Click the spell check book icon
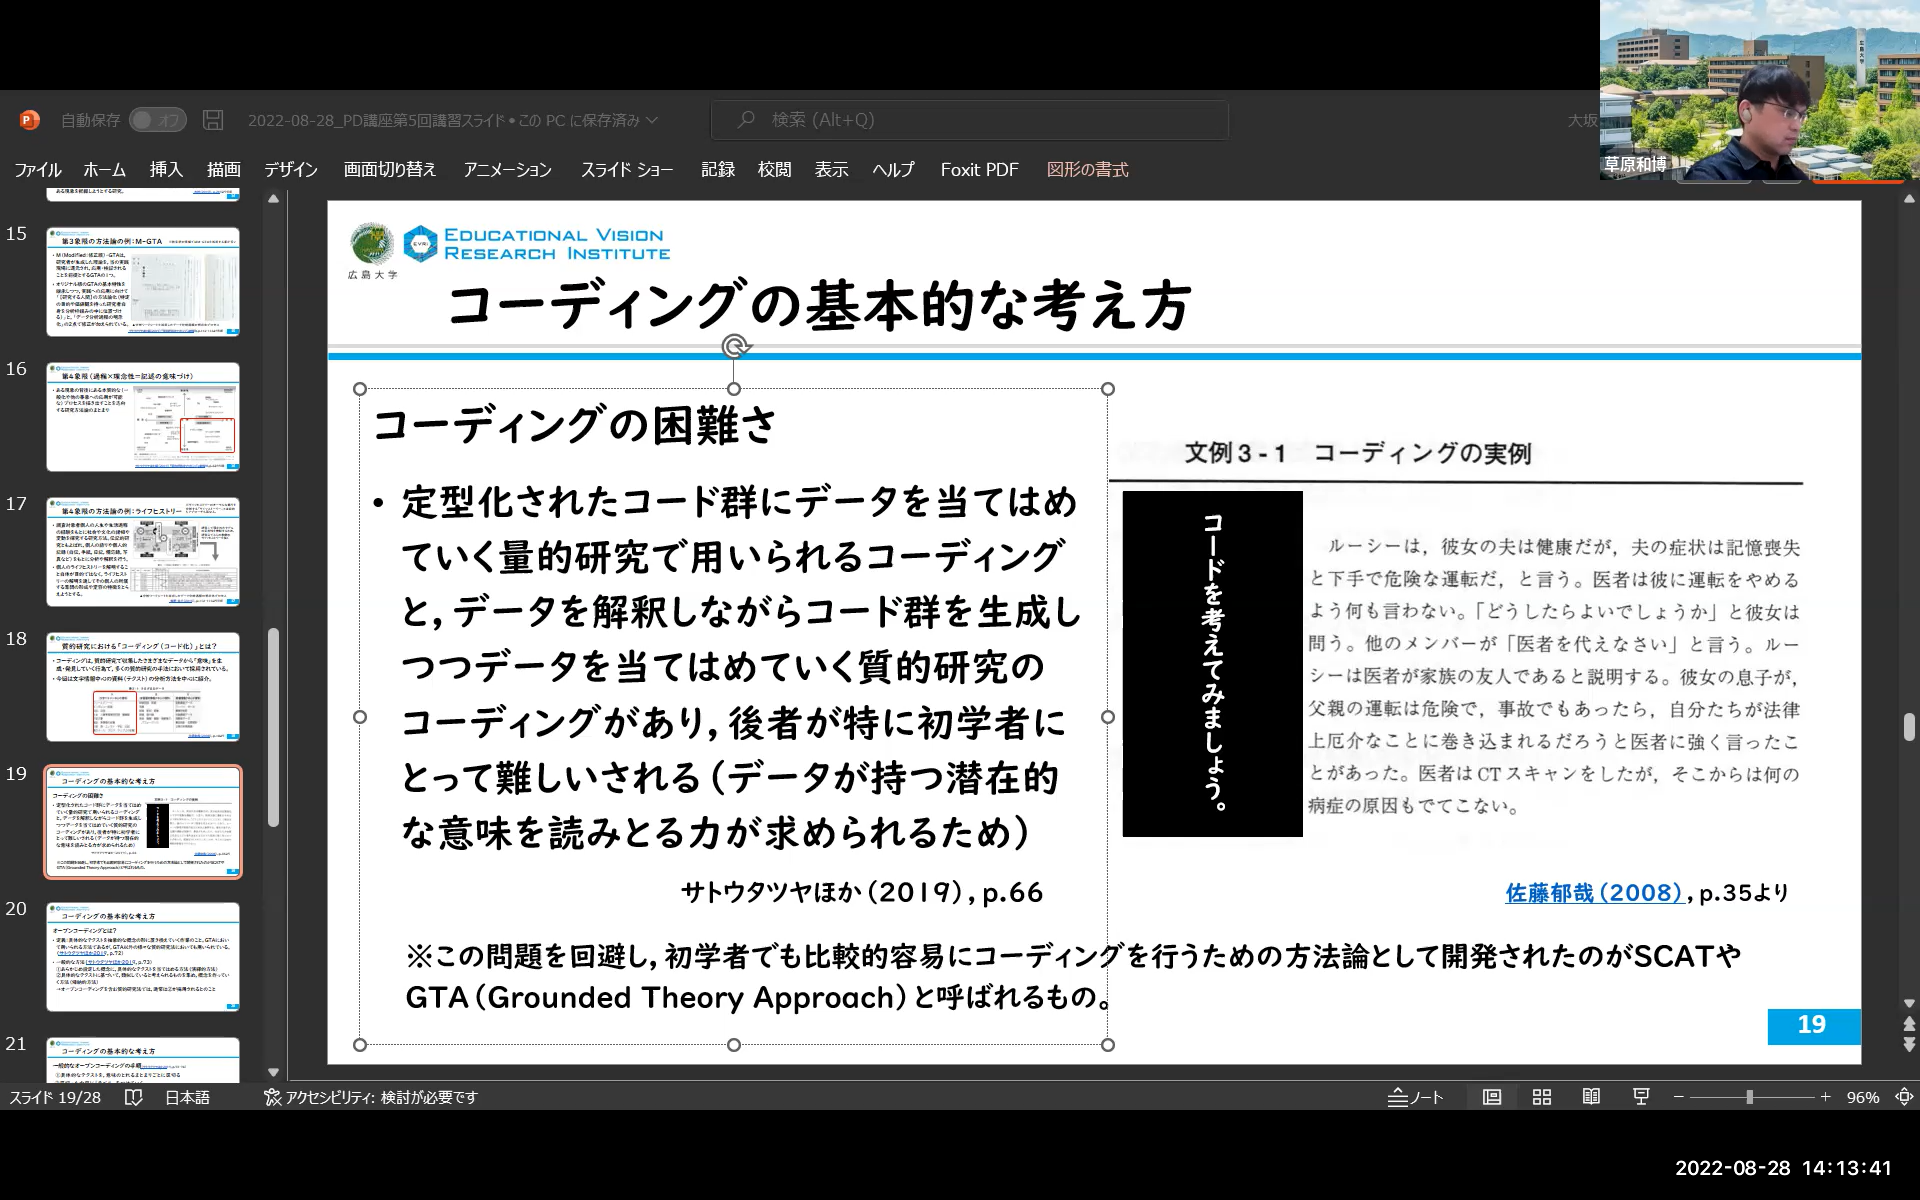The height and width of the screenshot is (1200, 1920). 133,1097
